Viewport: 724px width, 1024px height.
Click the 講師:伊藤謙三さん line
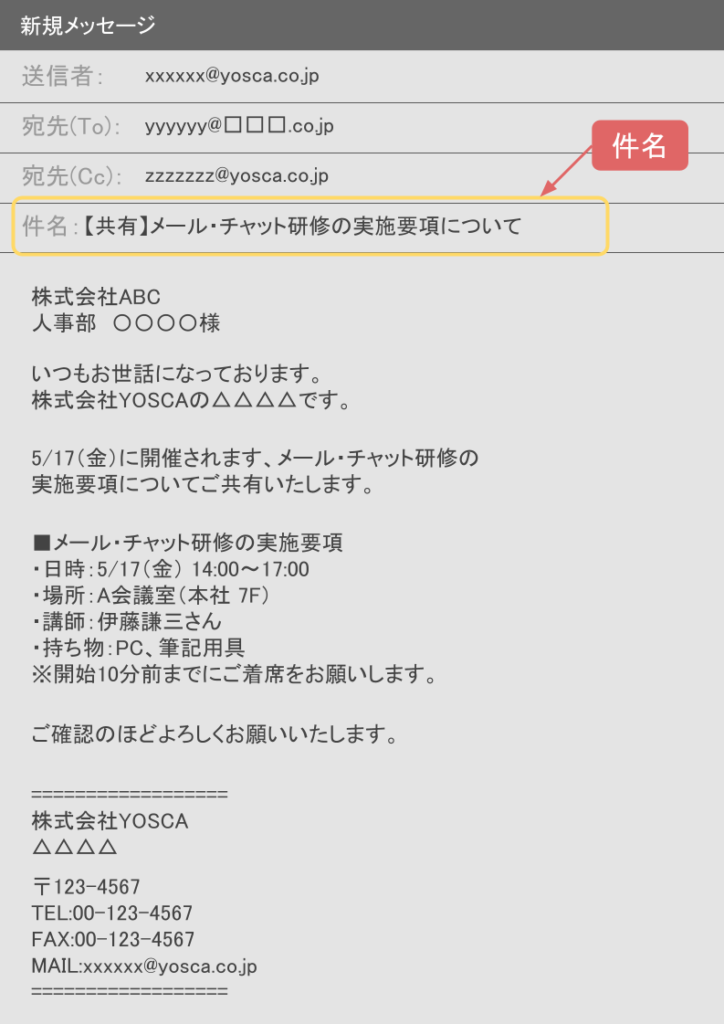[x=127, y=622]
